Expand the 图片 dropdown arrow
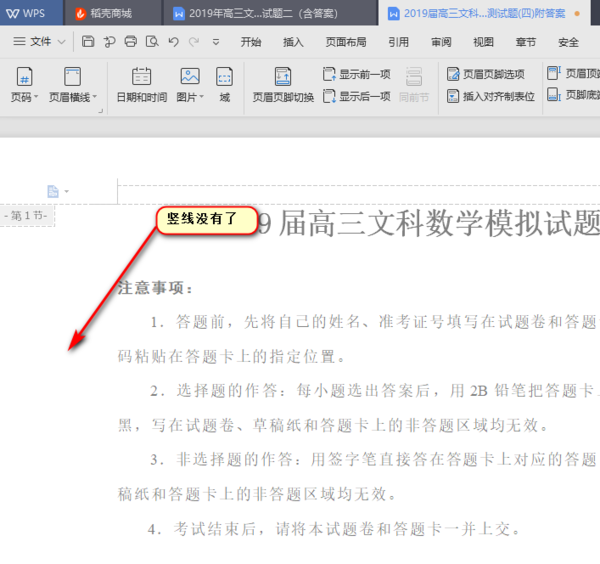This screenshot has width=600, height=564. tap(201, 97)
